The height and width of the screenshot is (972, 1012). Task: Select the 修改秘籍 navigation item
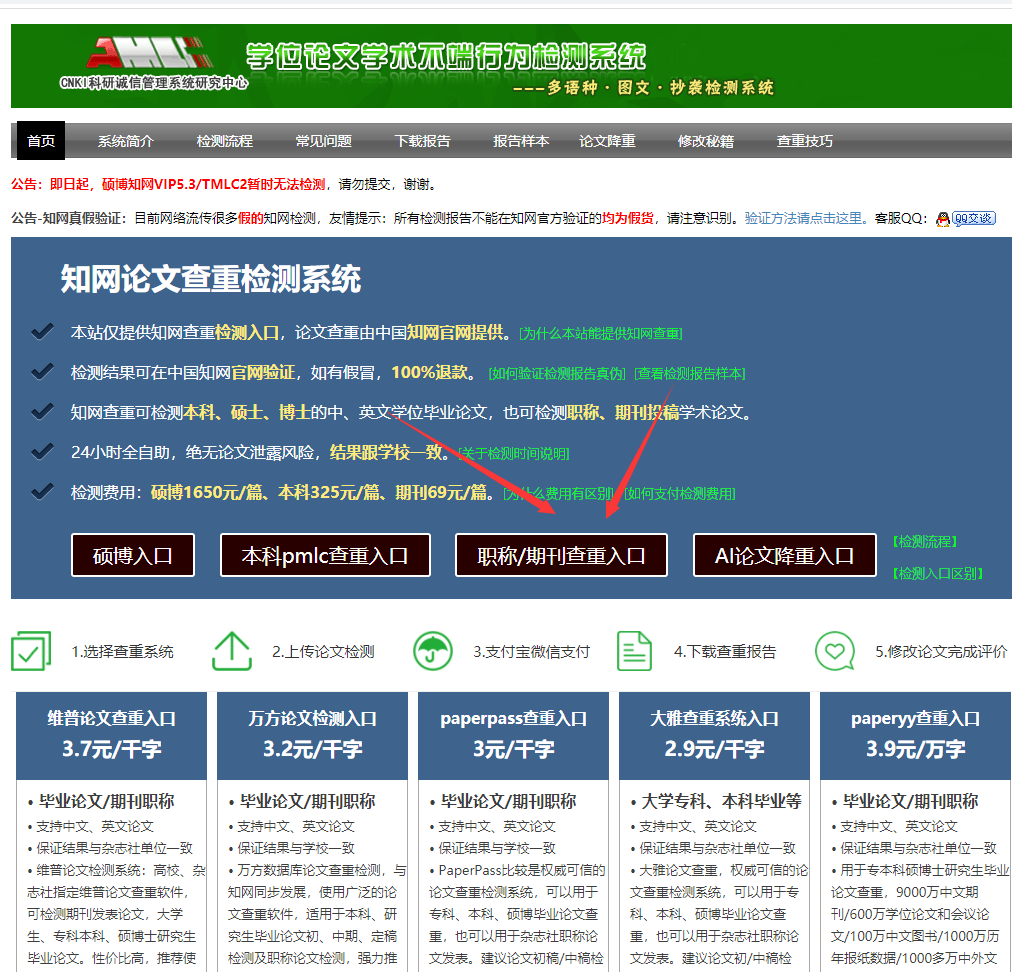click(x=705, y=141)
